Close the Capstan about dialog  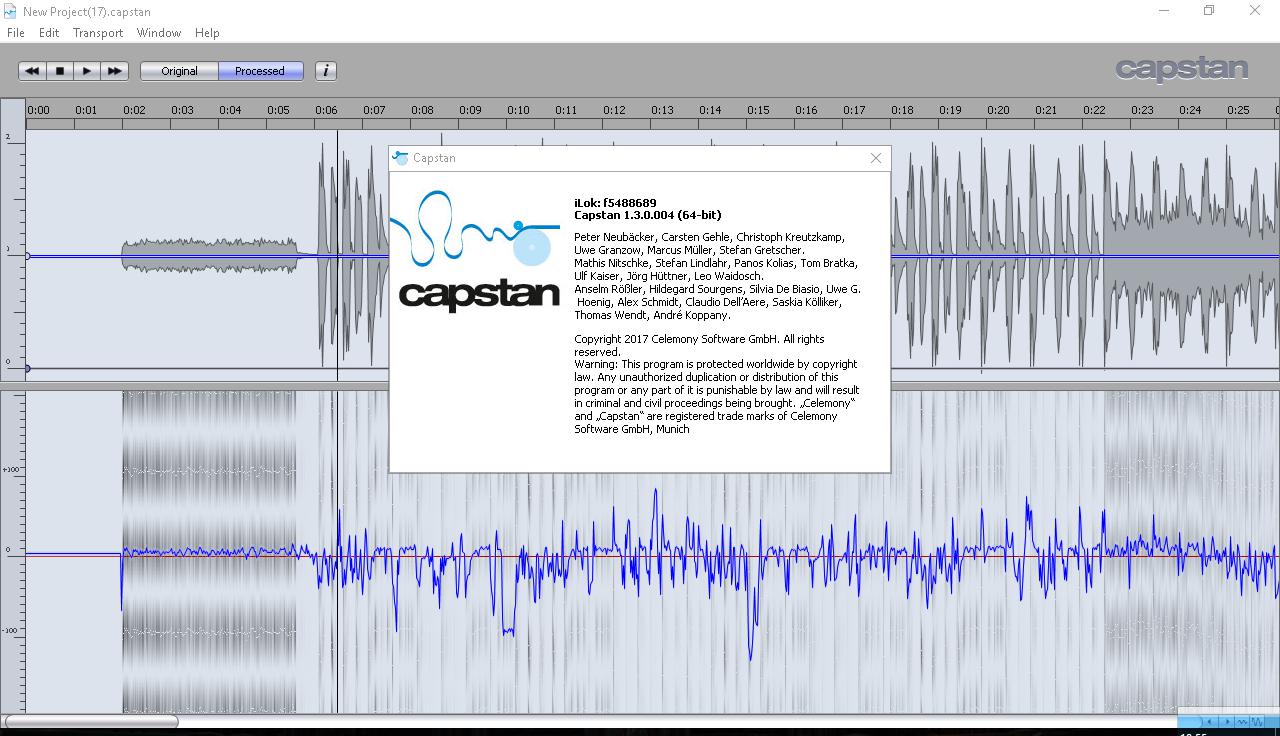point(876,158)
